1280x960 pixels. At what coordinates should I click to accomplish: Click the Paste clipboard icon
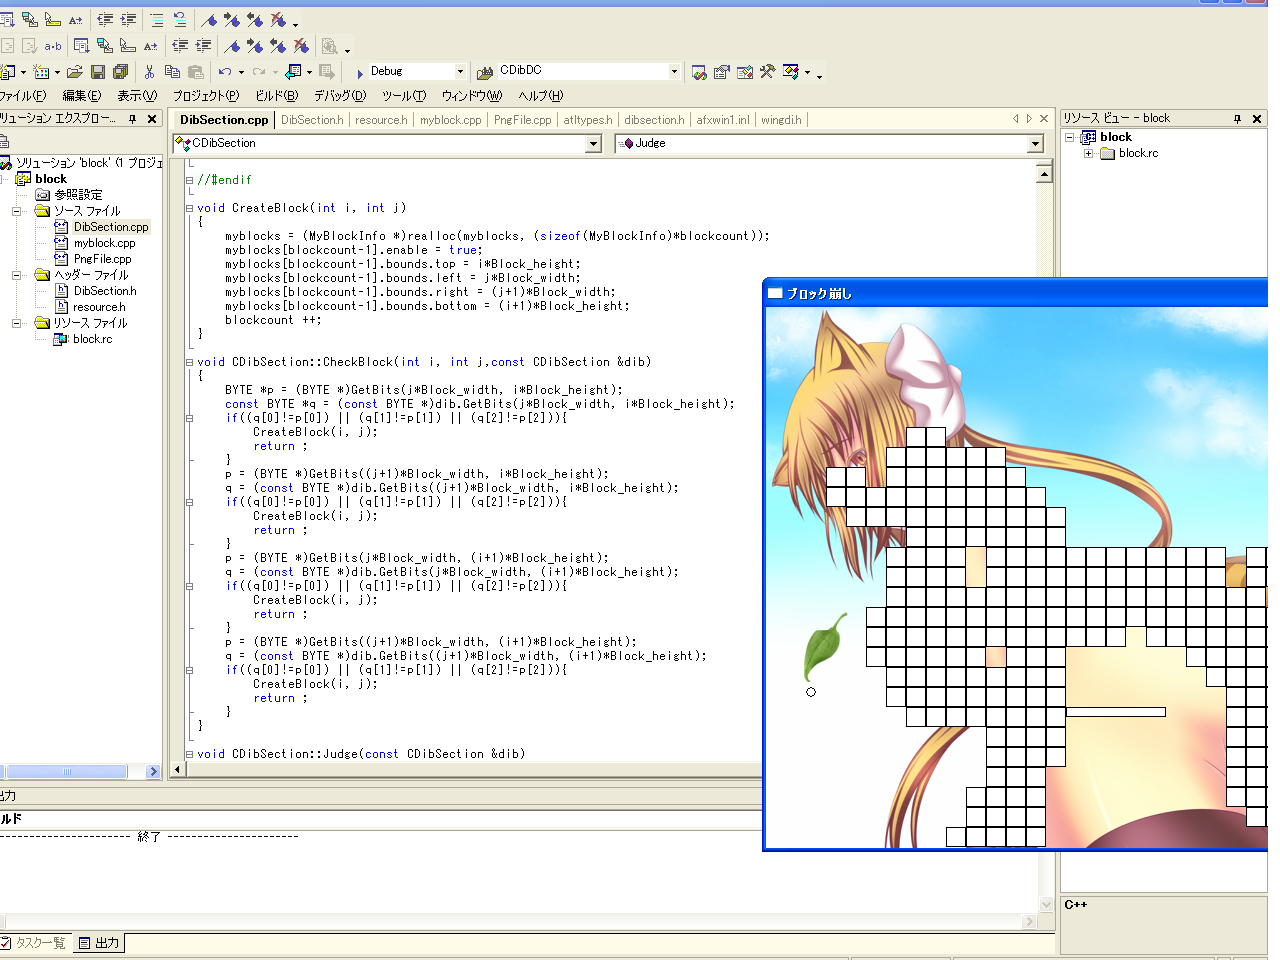pyautogui.click(x=196, y=72)
